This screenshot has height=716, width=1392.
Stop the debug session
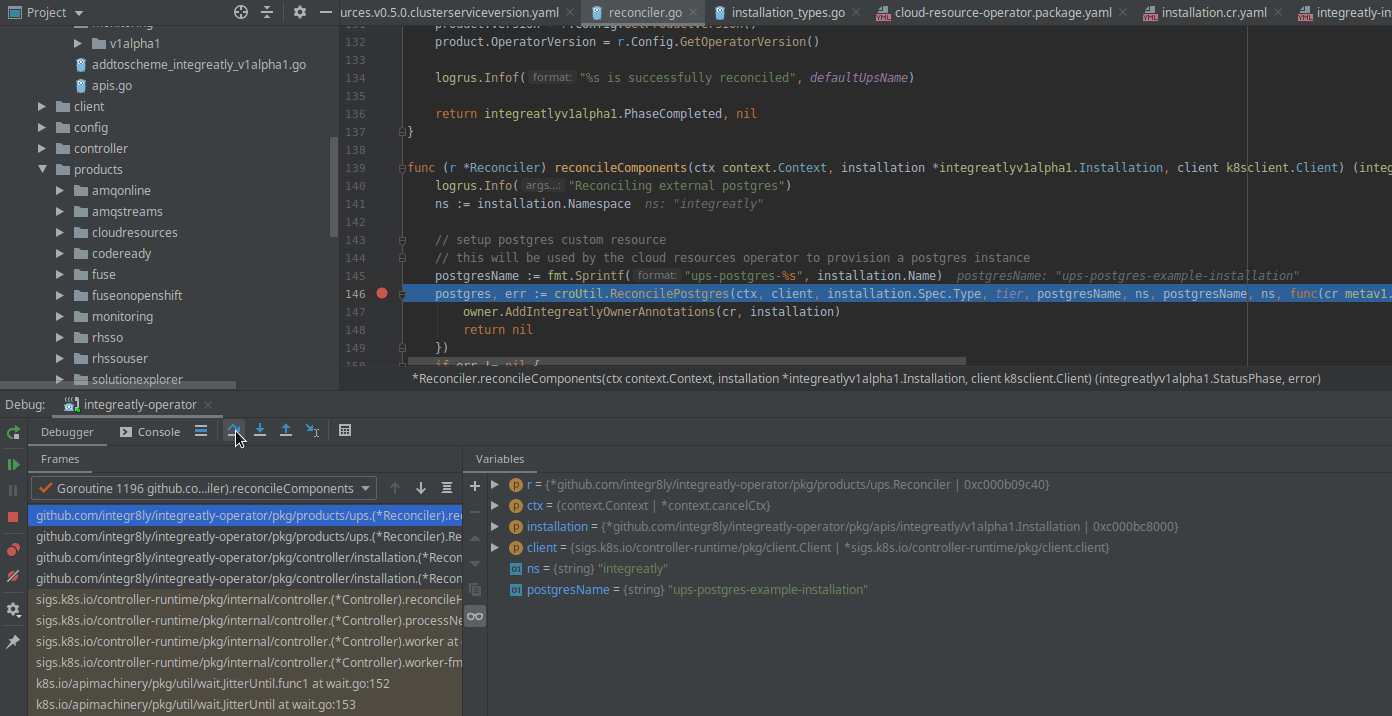13,517
